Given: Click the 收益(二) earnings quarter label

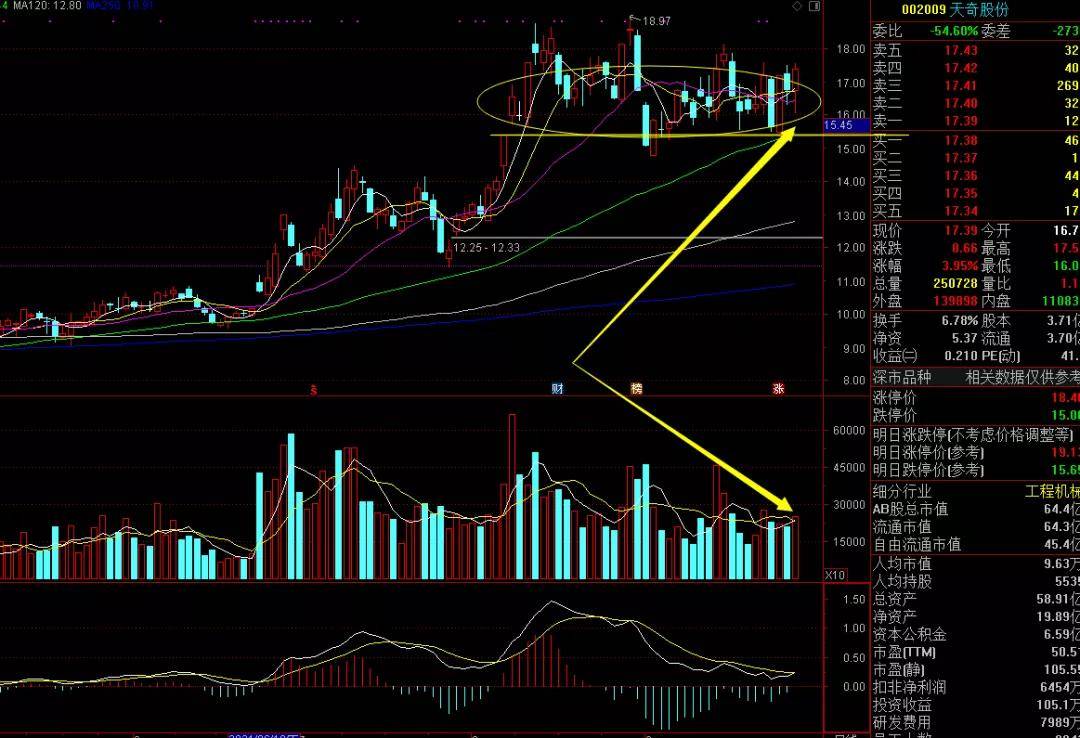Looking at the screenshot, I should 896,356.
